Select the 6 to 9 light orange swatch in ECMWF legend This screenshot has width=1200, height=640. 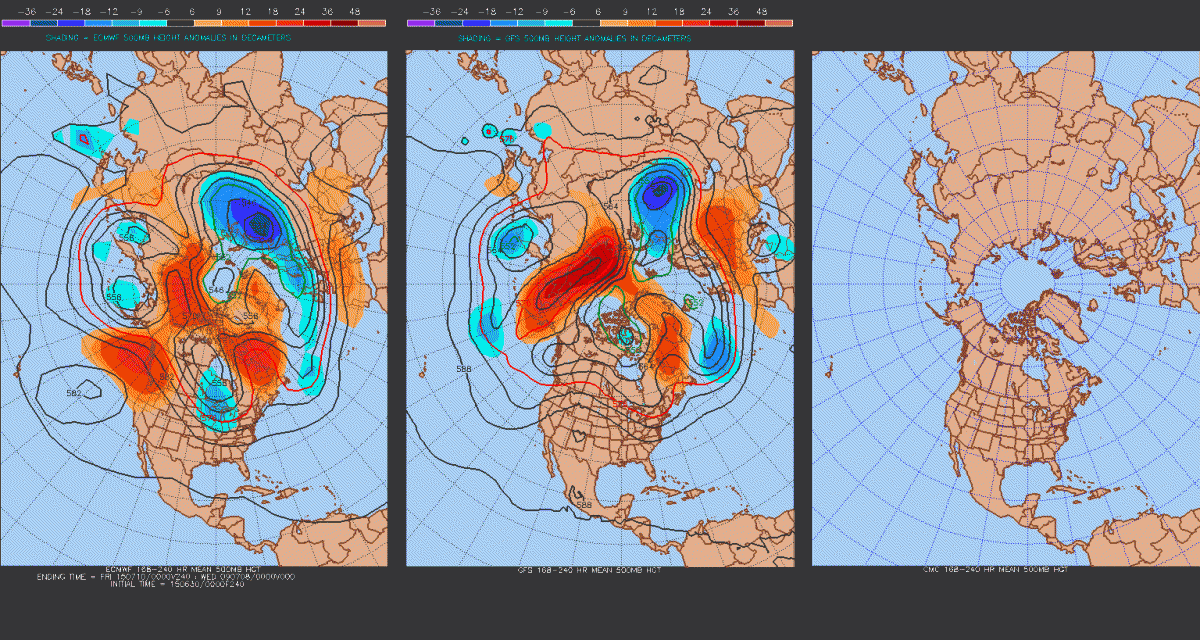(208, 23)
